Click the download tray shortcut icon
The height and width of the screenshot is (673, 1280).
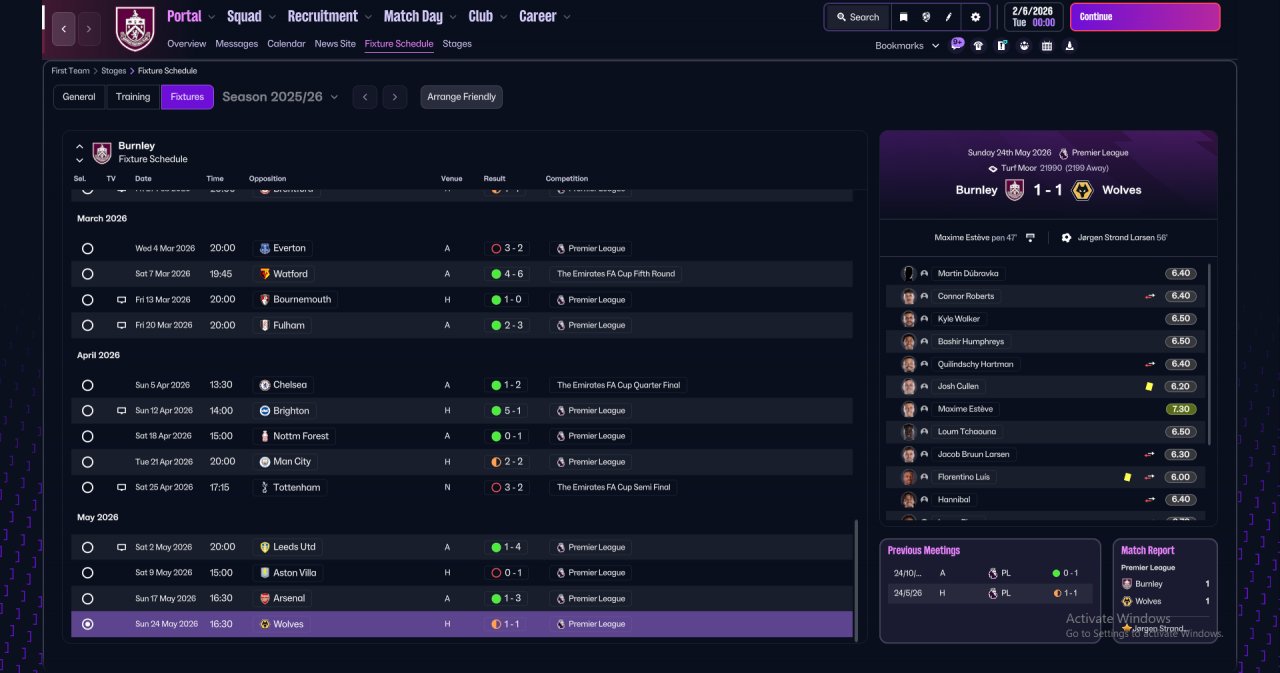tap(1070, 45)
